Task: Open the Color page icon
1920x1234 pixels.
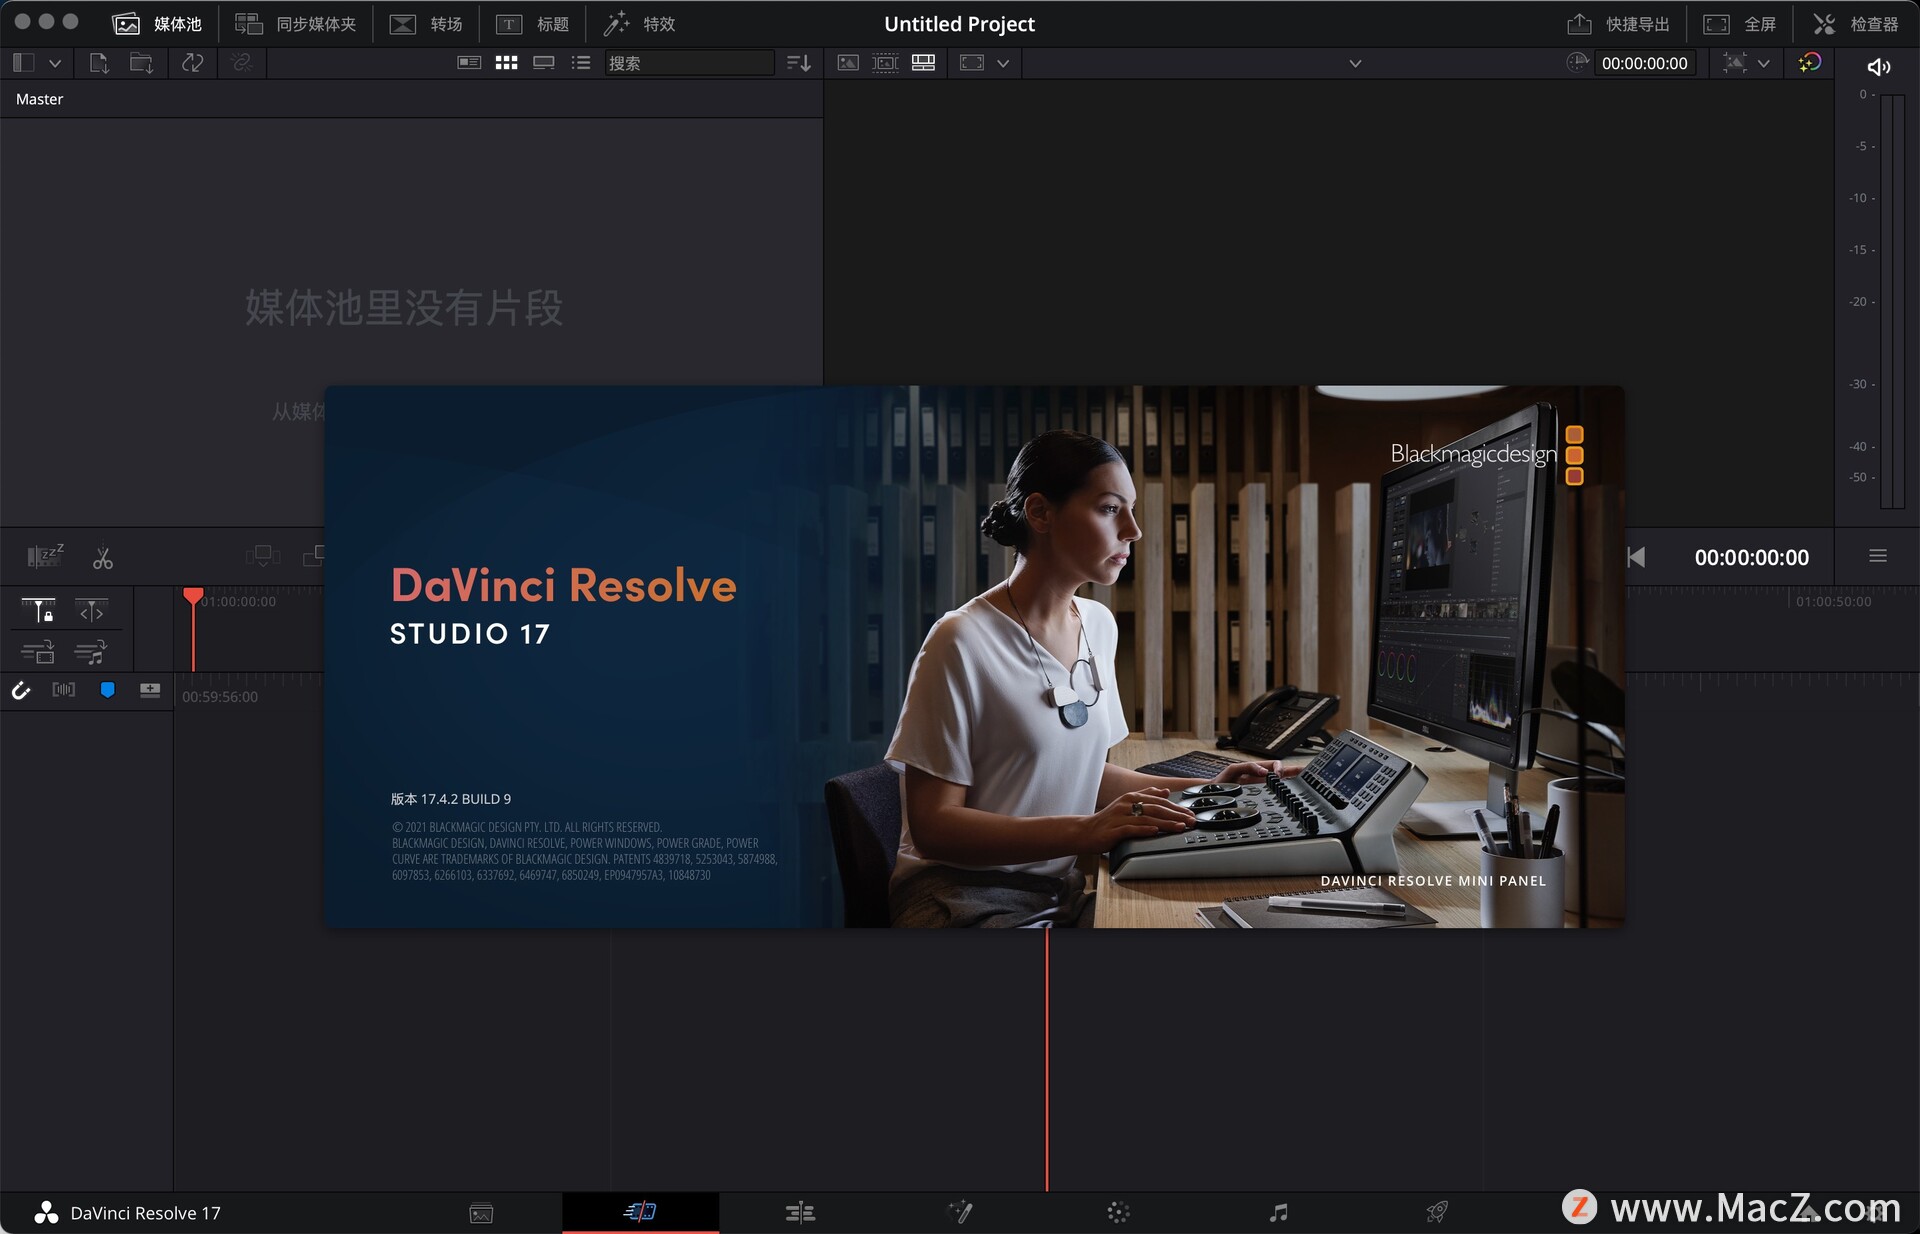Action: [x=1118, y=1212]
